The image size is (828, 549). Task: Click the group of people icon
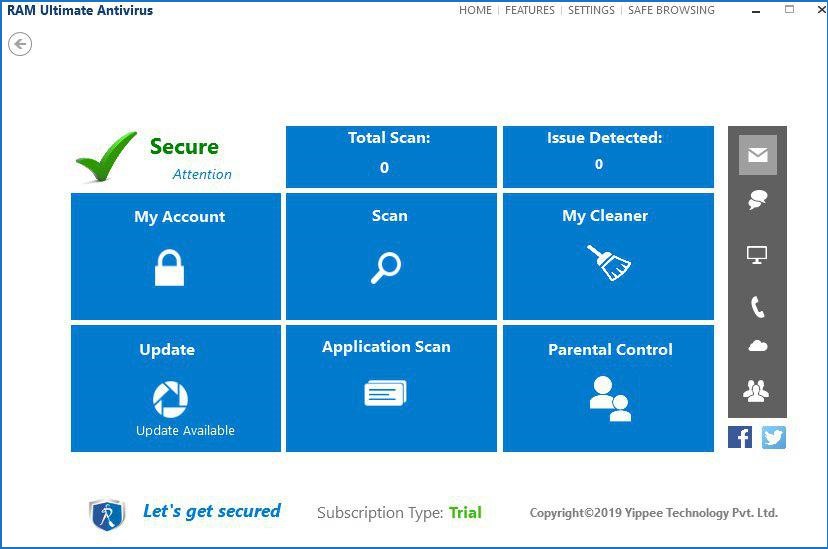click(756, 391)
